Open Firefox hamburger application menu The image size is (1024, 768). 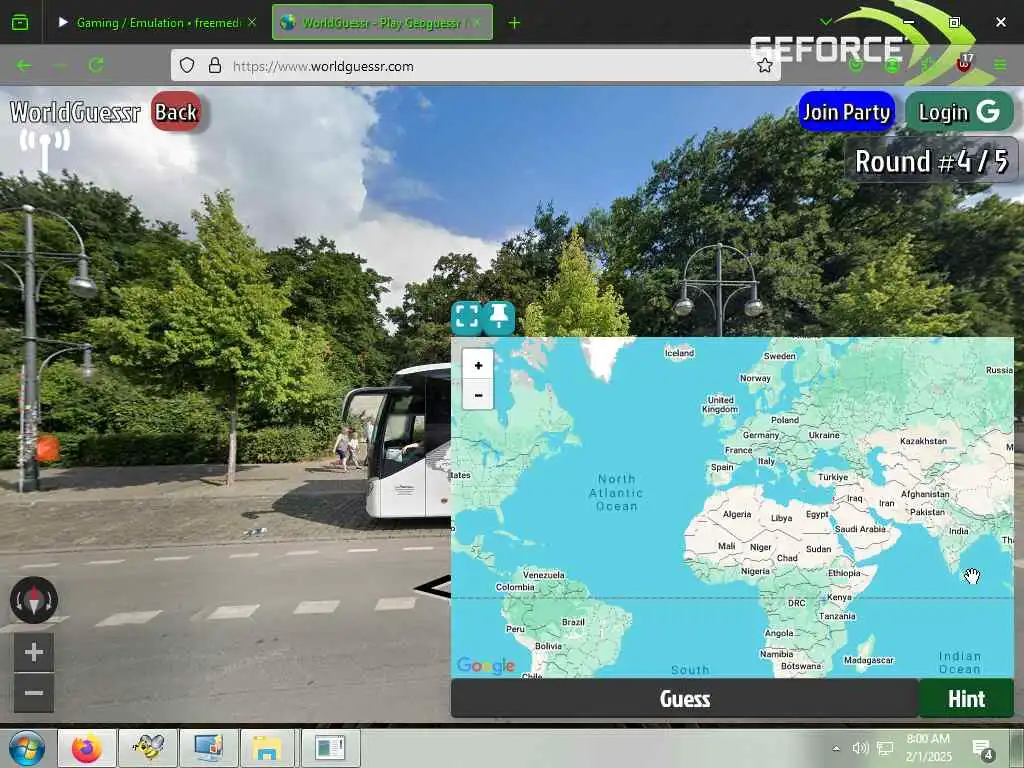pos(1000,65)
